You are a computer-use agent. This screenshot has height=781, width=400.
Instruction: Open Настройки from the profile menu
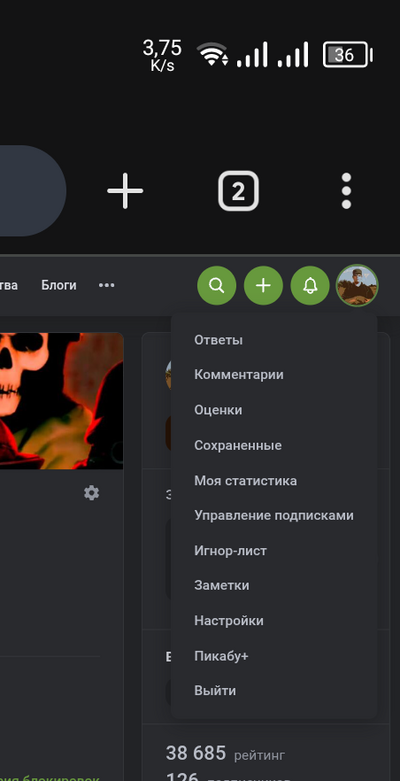[229, 621]
